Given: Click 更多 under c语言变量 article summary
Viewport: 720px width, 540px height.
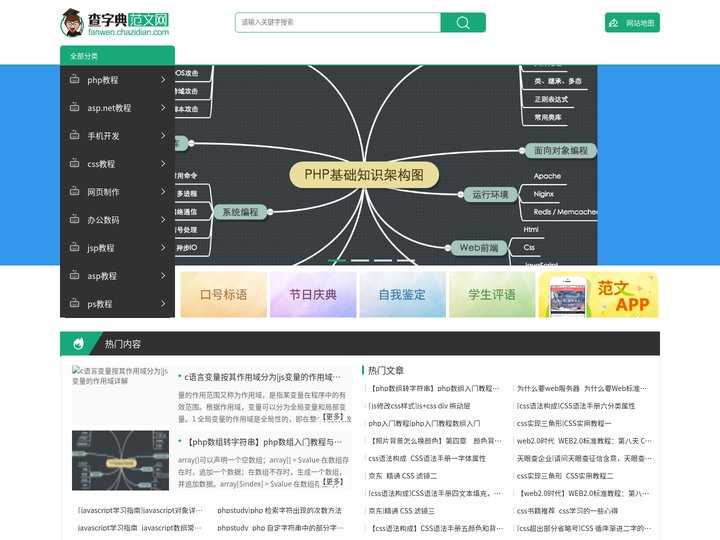Looking at the screenshot, I should pyautogui.click(x=333, y=417).
